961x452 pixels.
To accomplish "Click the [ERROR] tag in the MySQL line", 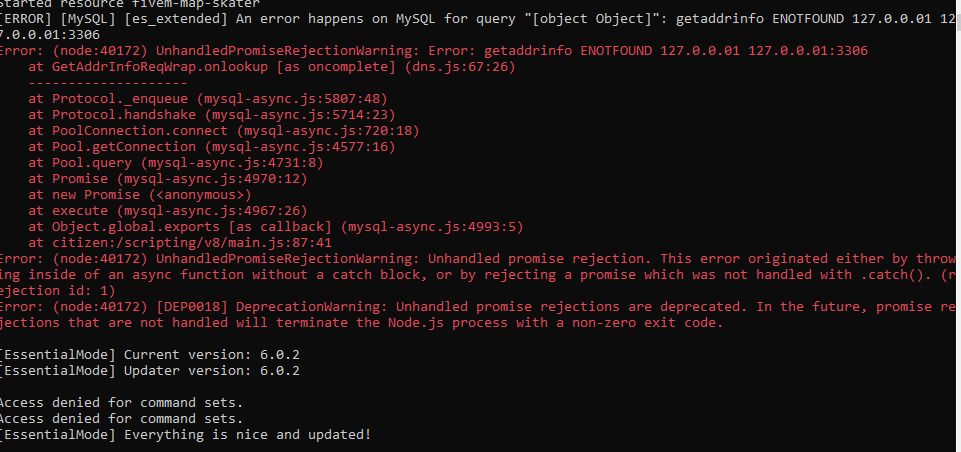I will (27, 18).
